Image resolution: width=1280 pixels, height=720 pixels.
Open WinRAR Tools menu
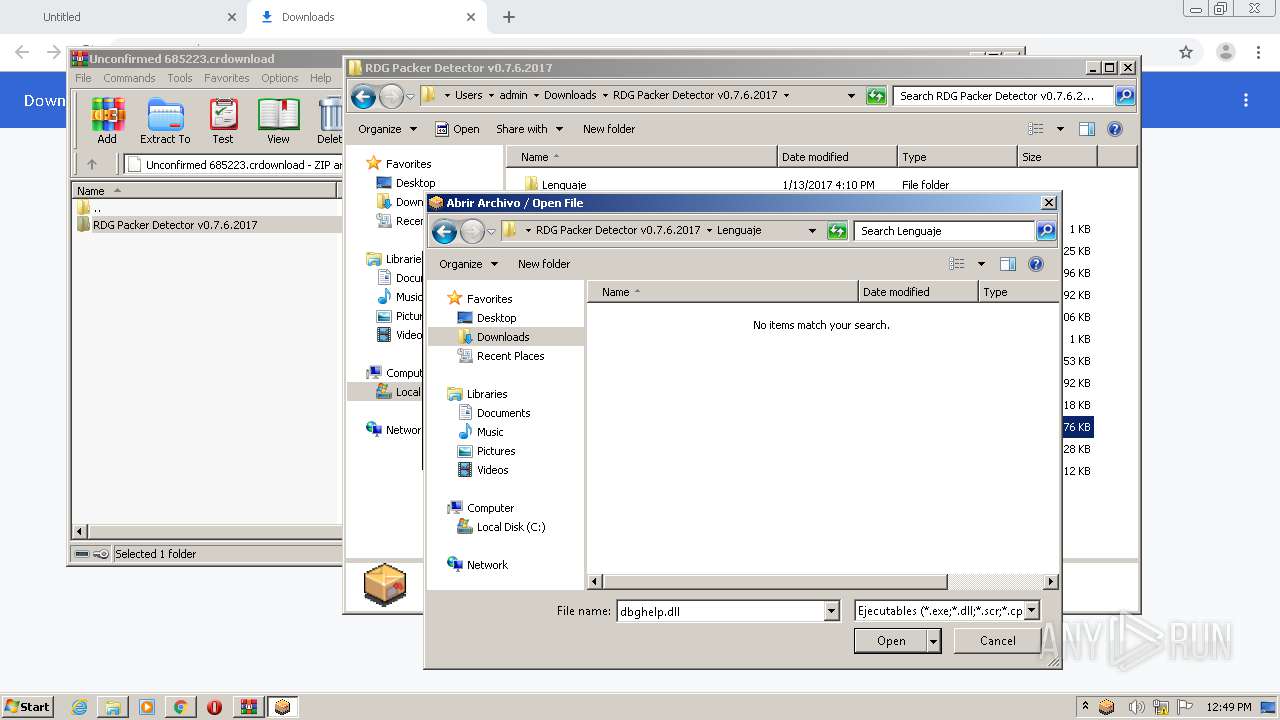[180, 78]
